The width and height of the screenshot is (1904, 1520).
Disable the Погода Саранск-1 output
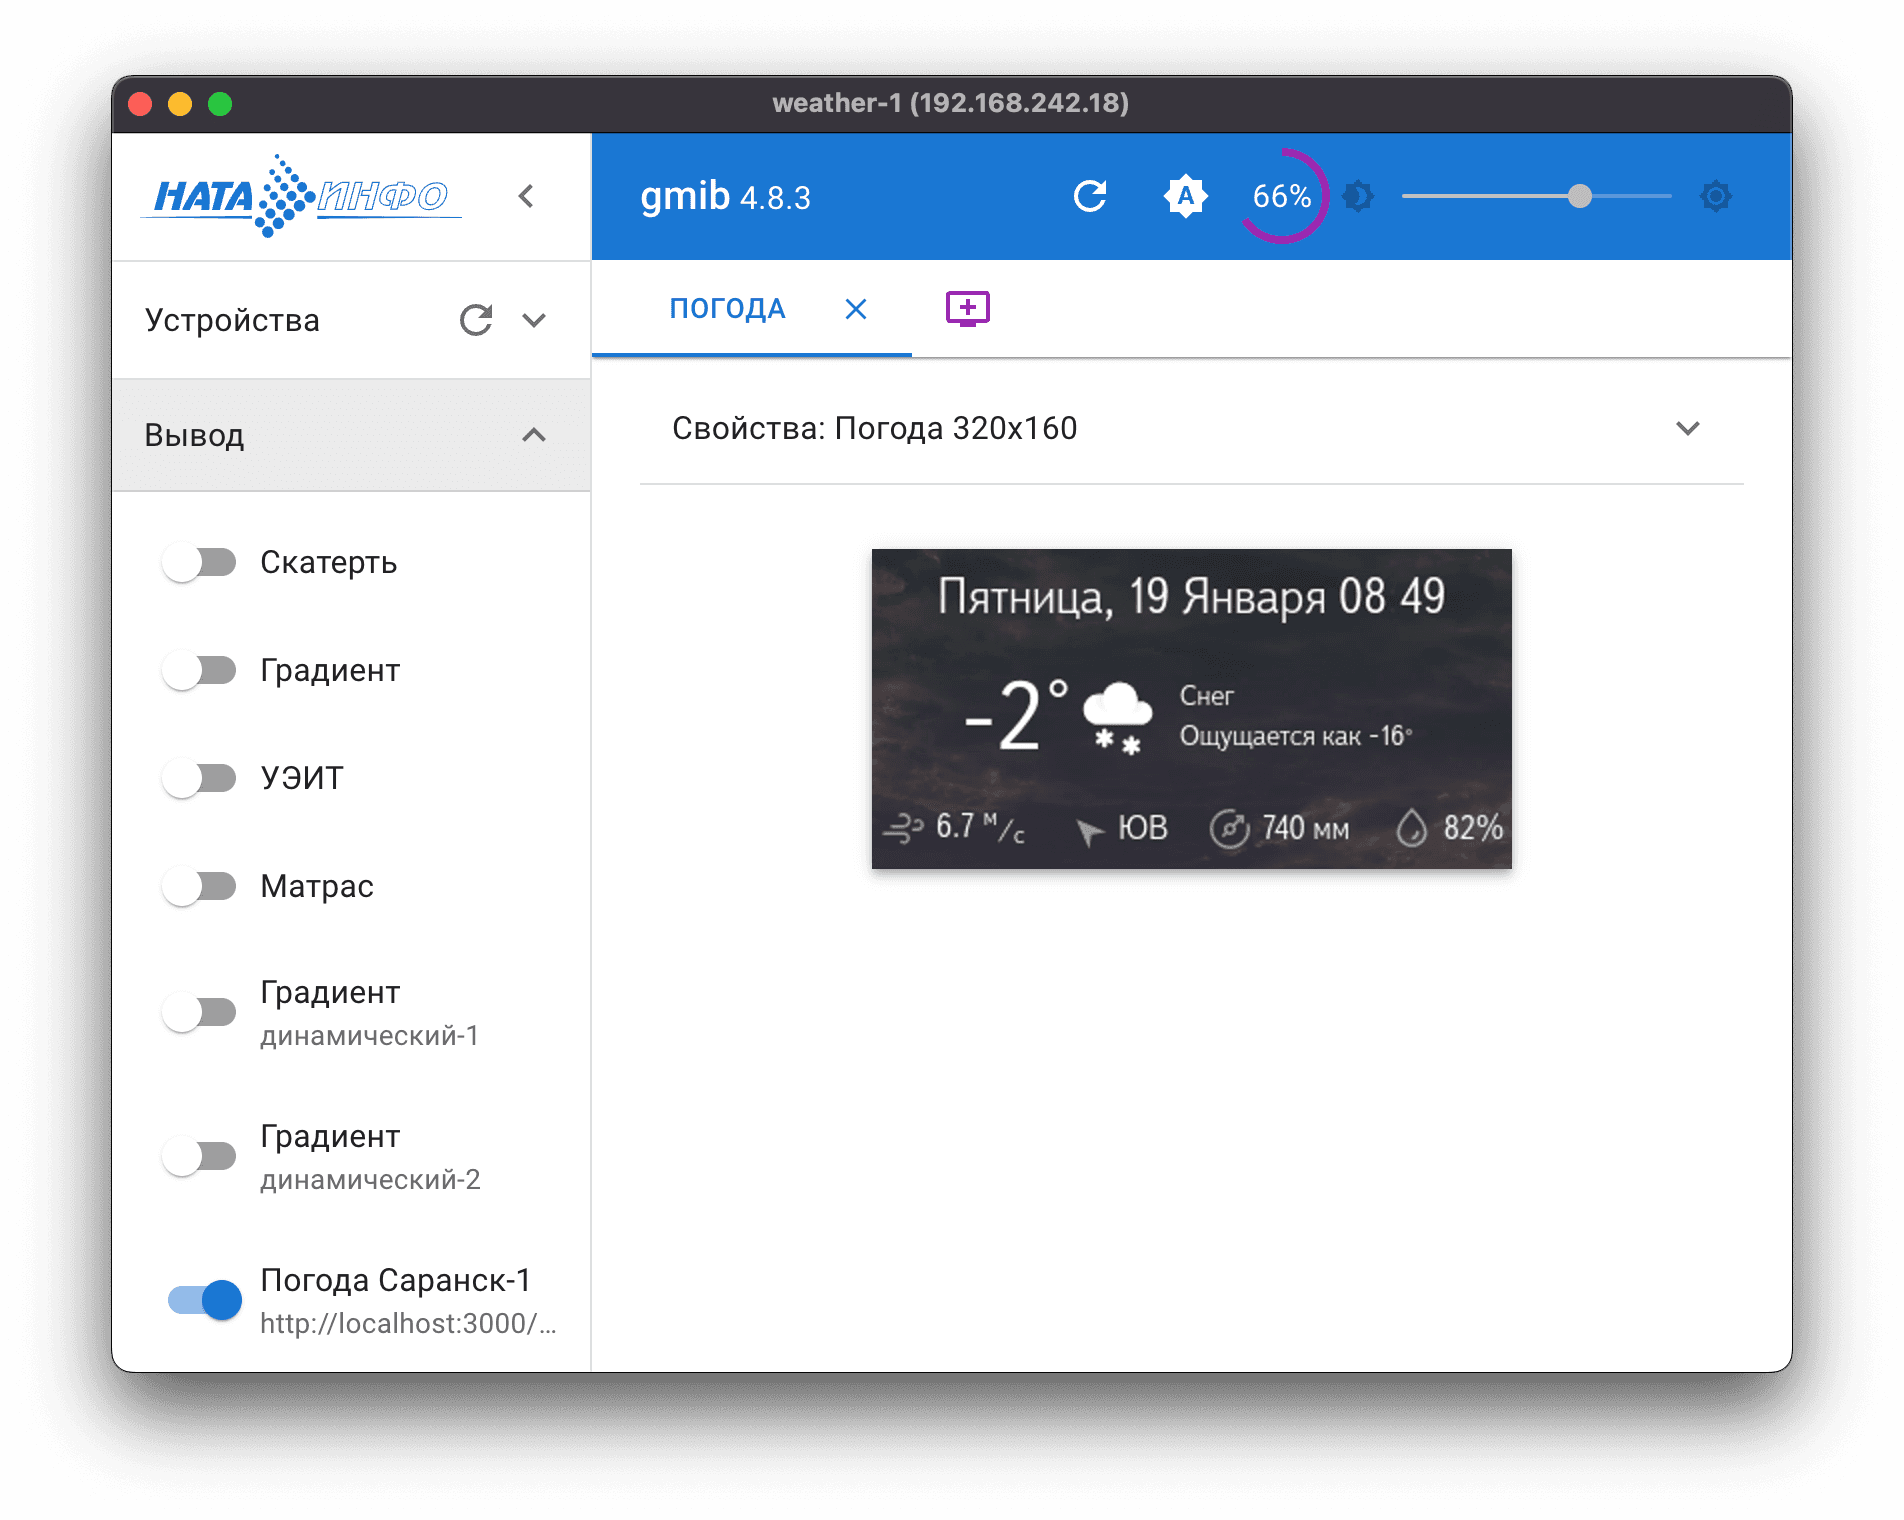205,1300
